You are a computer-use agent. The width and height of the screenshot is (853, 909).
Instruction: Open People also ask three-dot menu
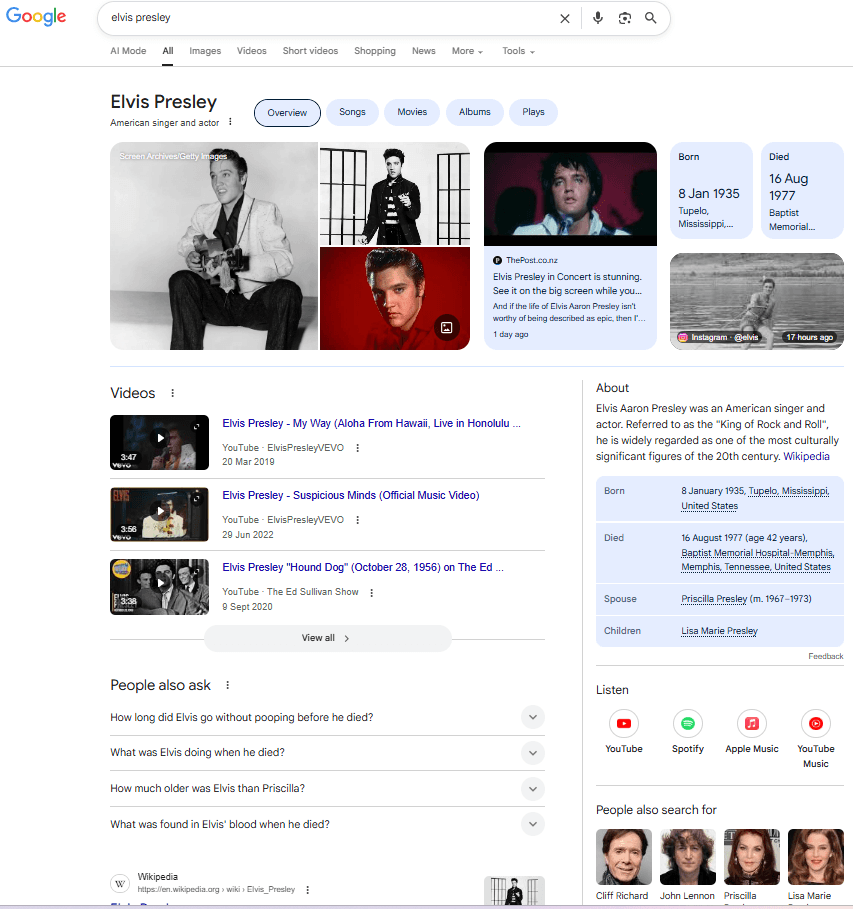coord(227,685)
